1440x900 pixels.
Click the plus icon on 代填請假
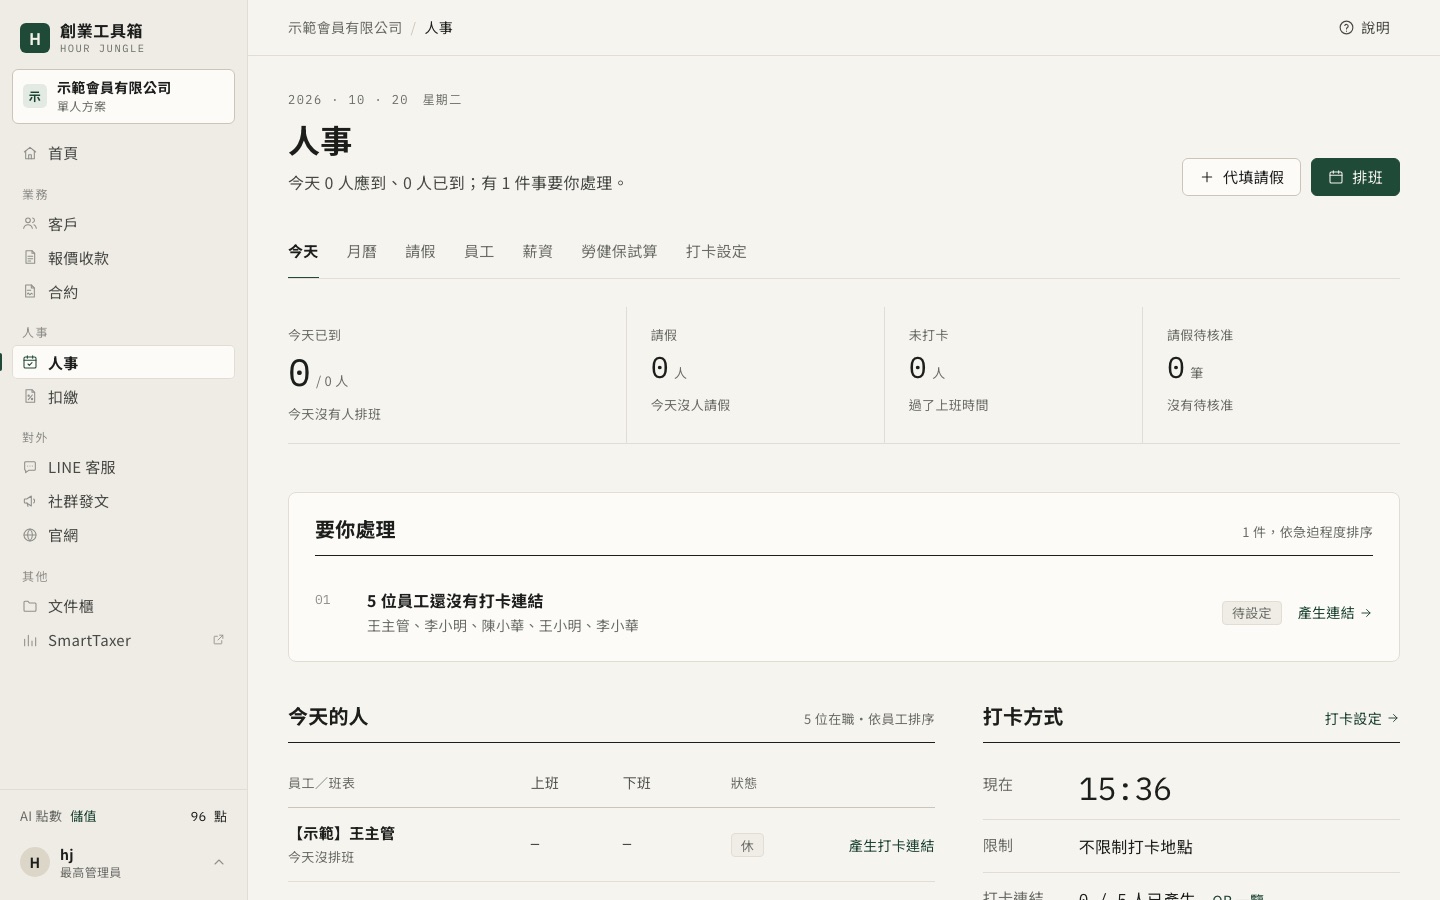tap(1207, 177)
